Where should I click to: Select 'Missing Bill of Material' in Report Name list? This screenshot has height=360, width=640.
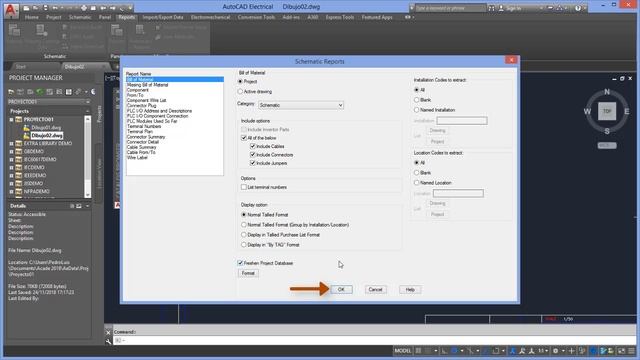147,85
